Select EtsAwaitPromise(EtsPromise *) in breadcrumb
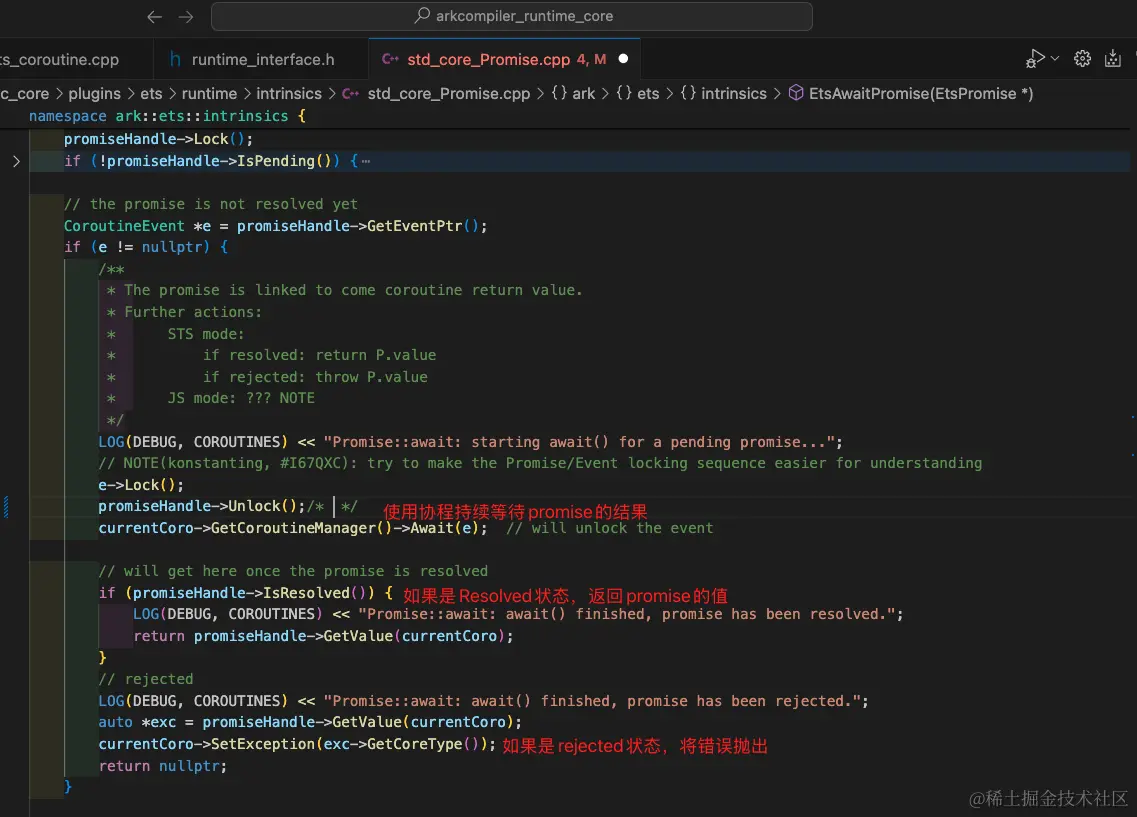 pyautogui.click(x=921, y=94)
